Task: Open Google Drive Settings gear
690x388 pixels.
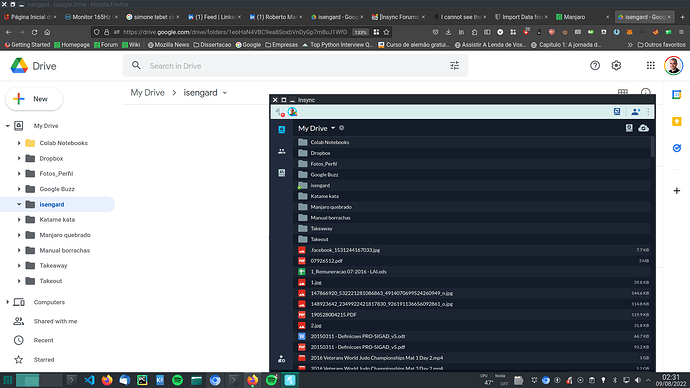Action: 616,66
